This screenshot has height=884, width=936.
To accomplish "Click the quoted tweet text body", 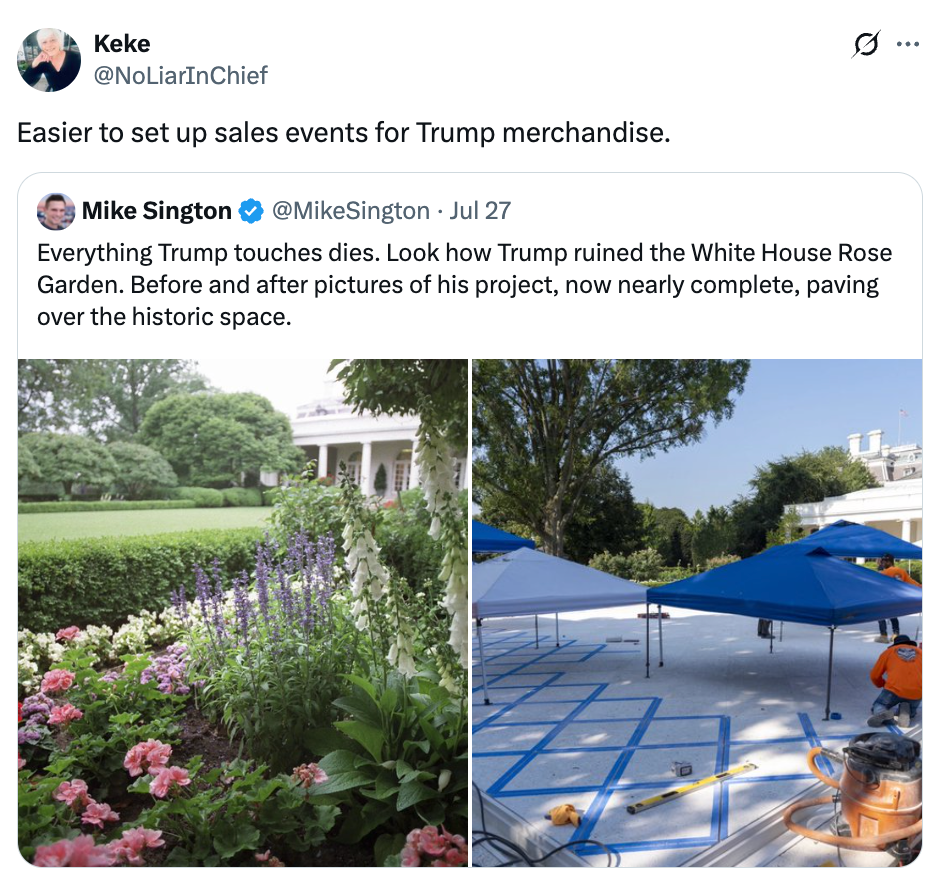I will [464, 285].
